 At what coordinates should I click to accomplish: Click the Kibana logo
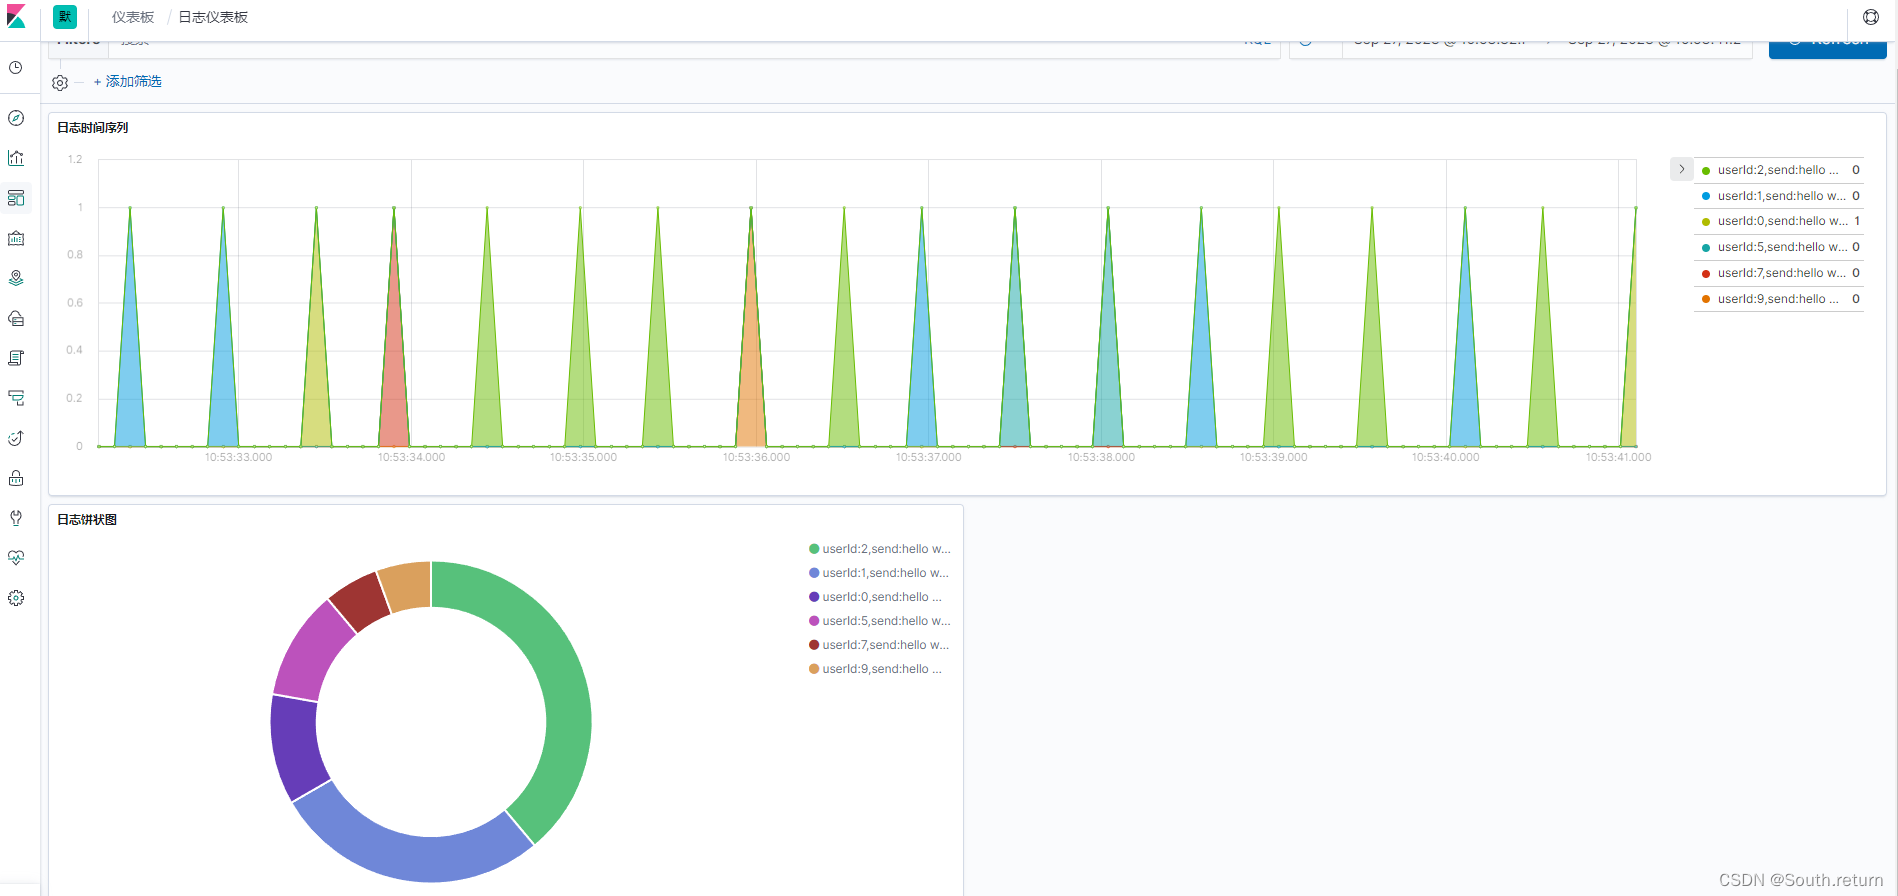coord(16,17)
